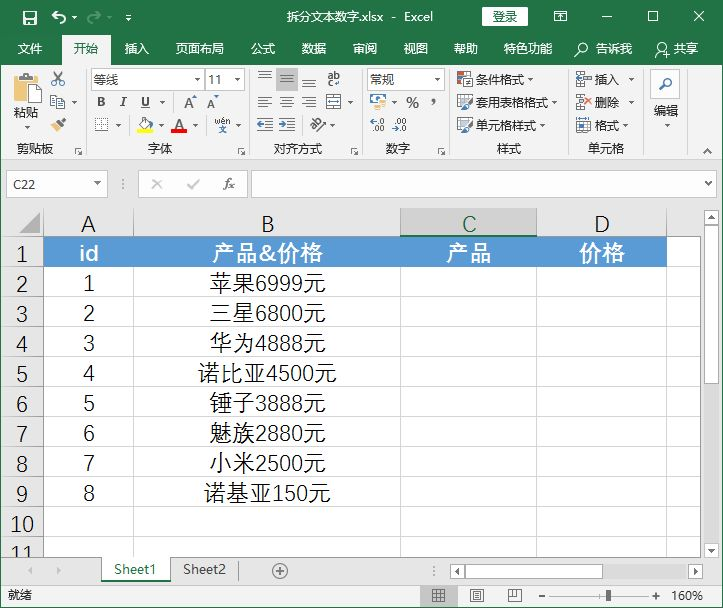
Task: Add cell borders with the borders icon
Action: coord(101,125)
